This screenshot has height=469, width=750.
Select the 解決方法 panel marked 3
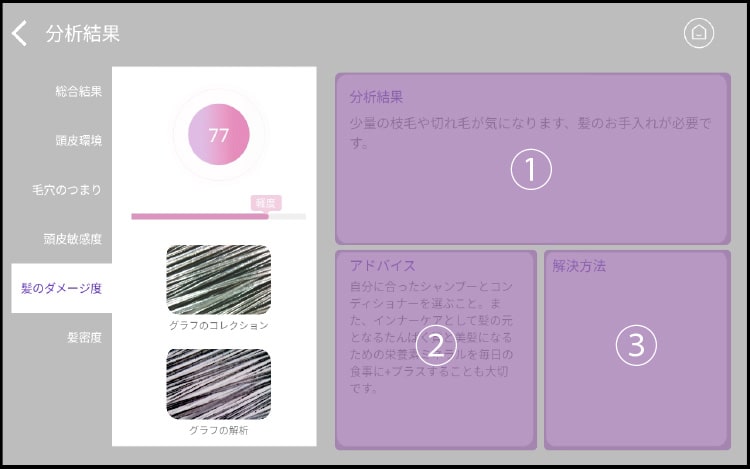pos(637,349)
